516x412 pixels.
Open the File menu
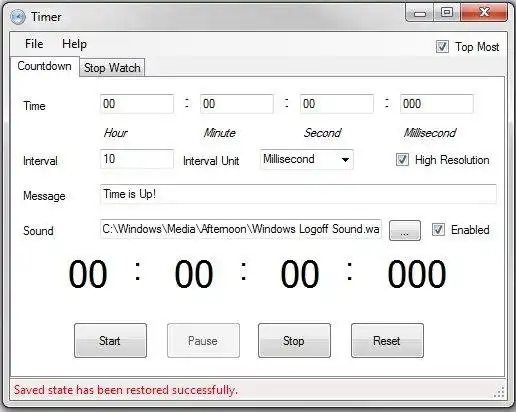click(34, 44)
